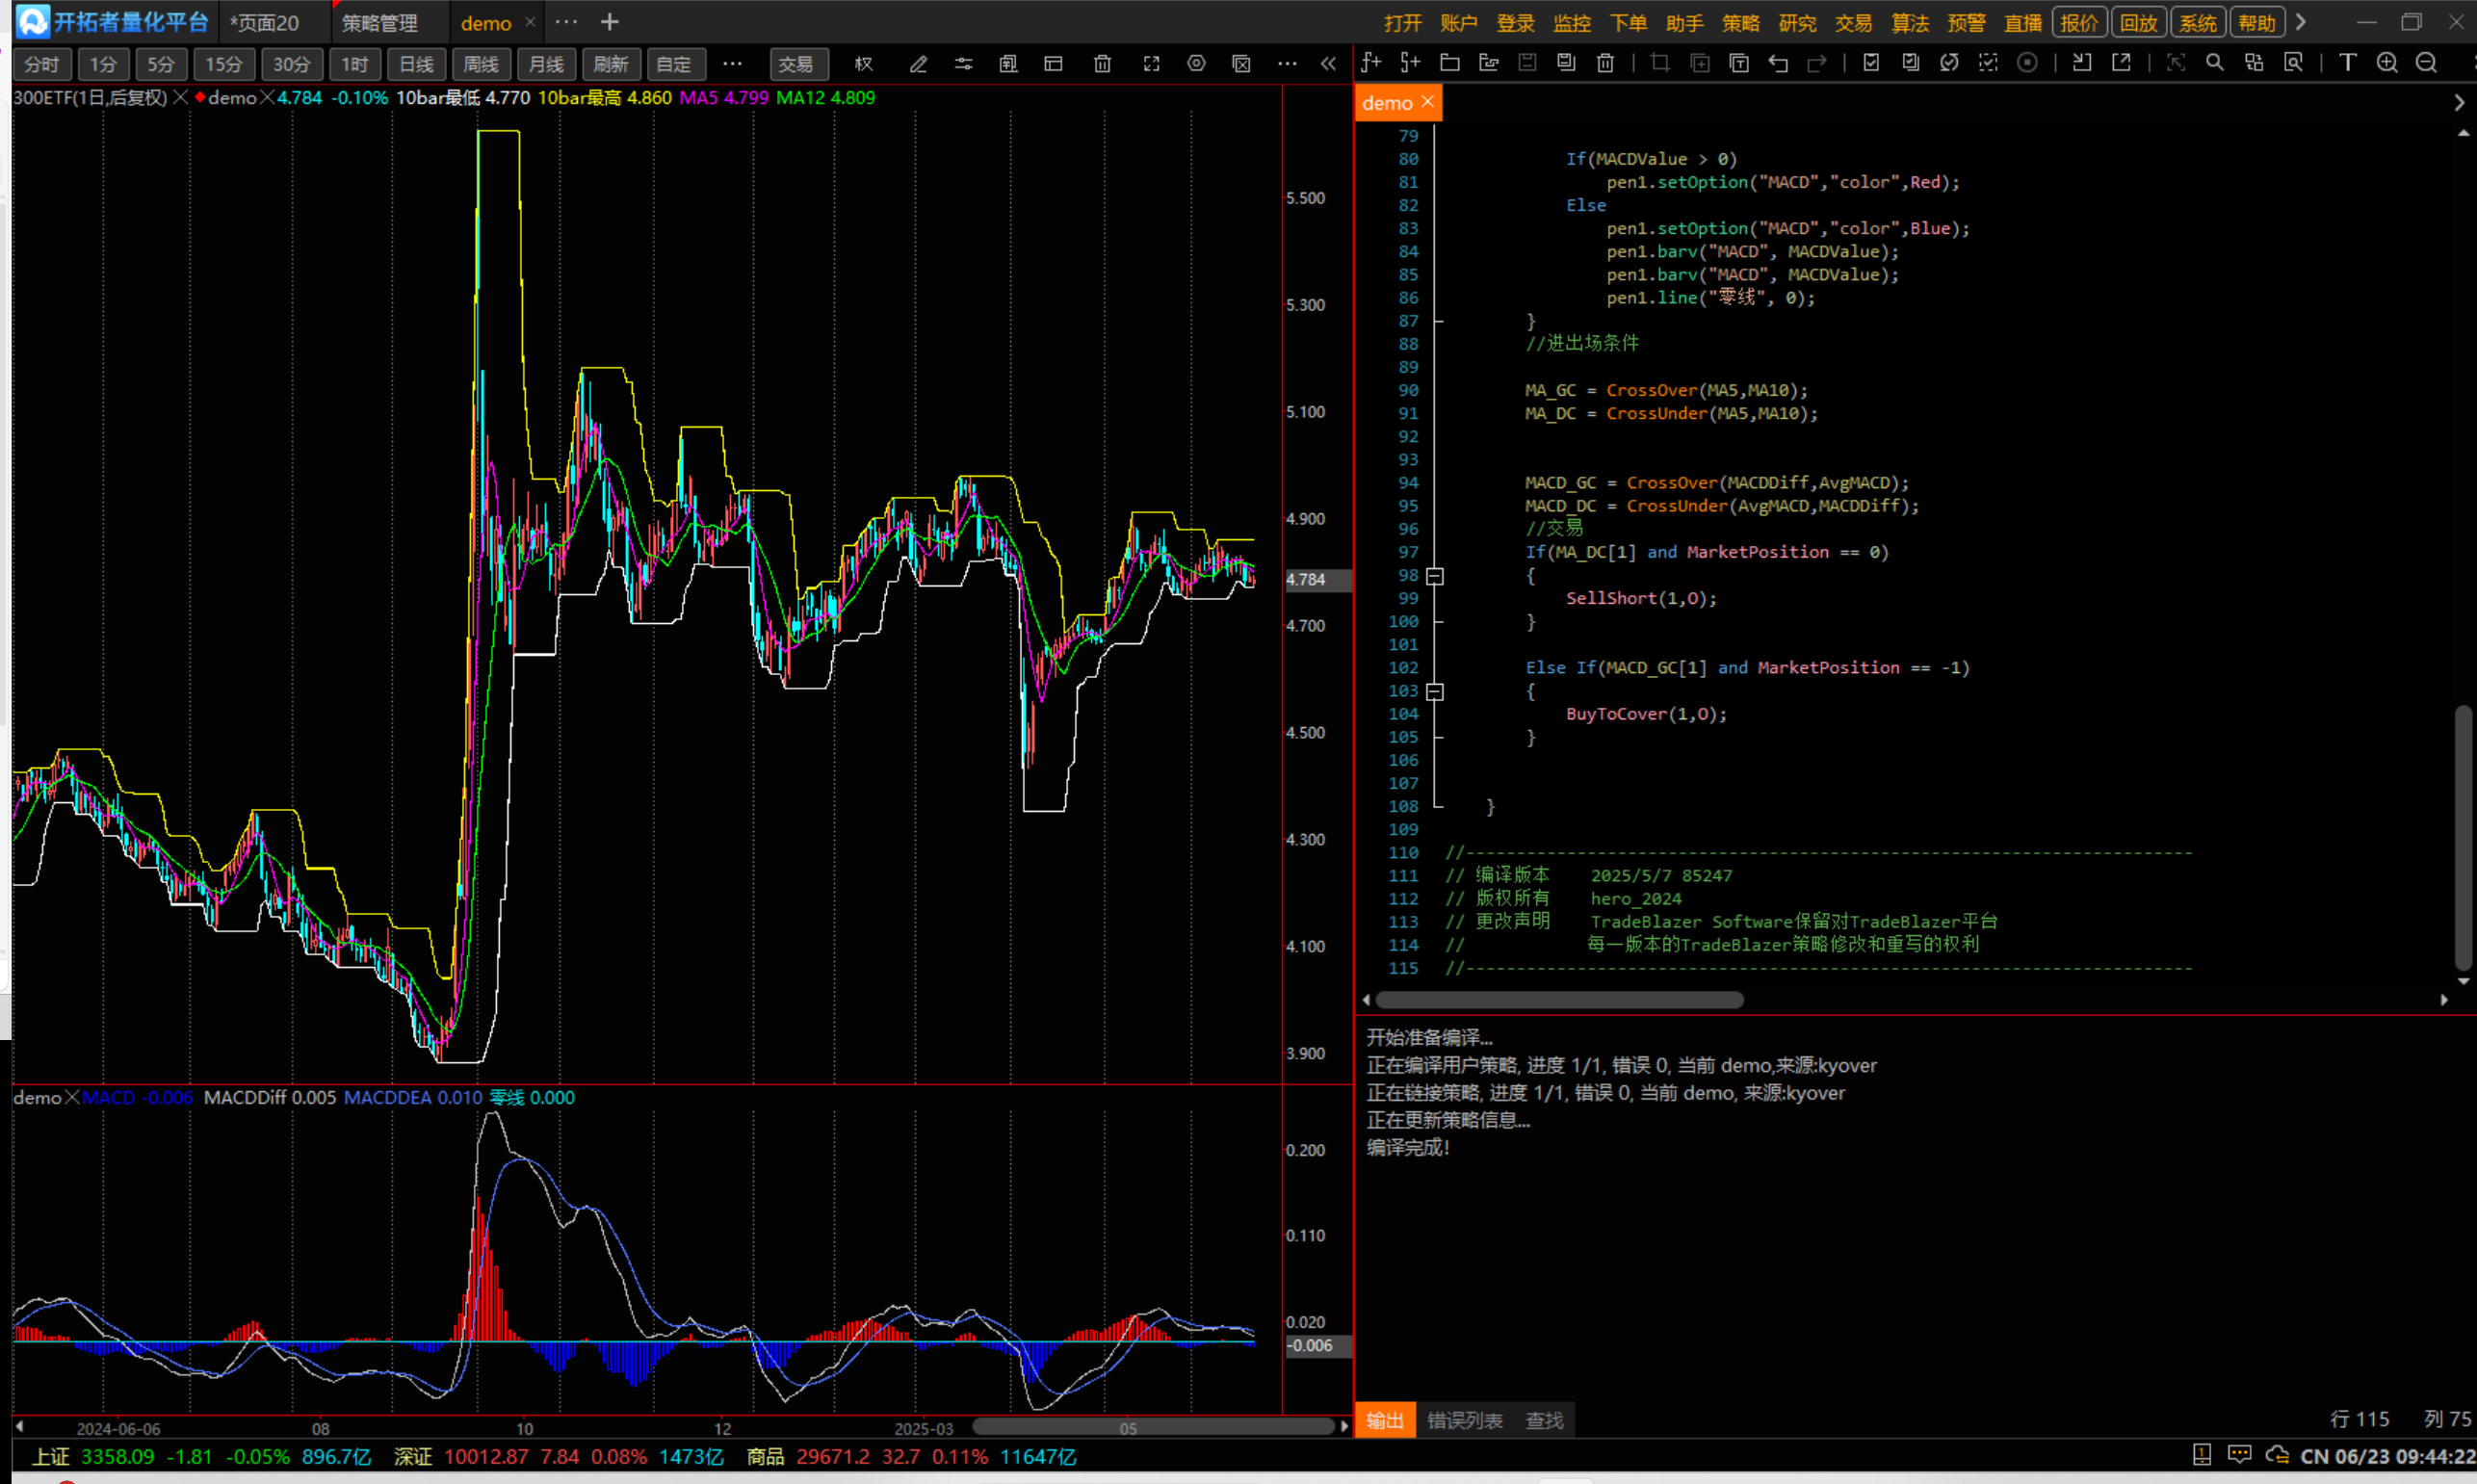Click the layout panel icon in chart toolbar
The height and width of the screenshot is (1484, 2477).
pos(1053,64)
